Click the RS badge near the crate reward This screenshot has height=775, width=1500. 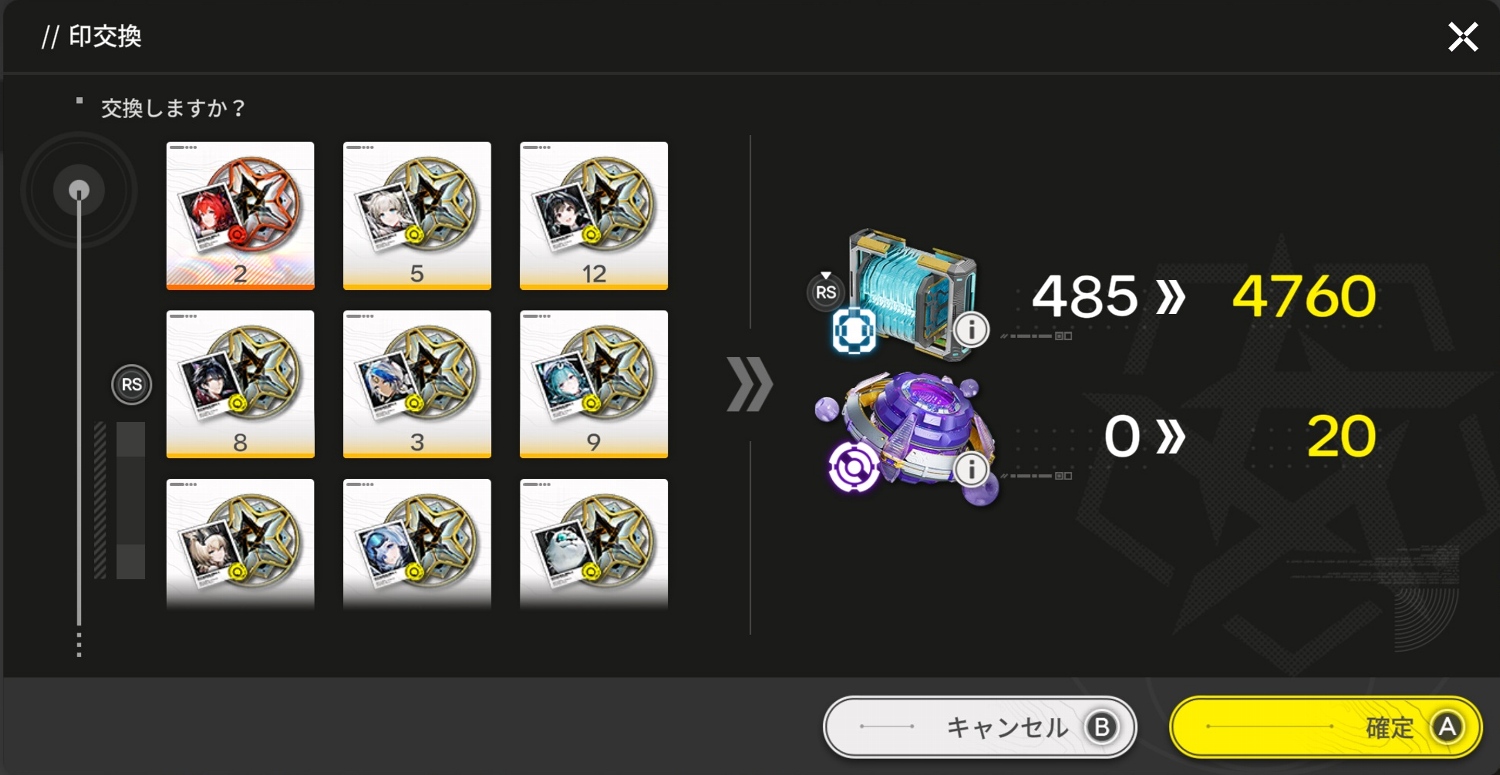coord(826,291)
